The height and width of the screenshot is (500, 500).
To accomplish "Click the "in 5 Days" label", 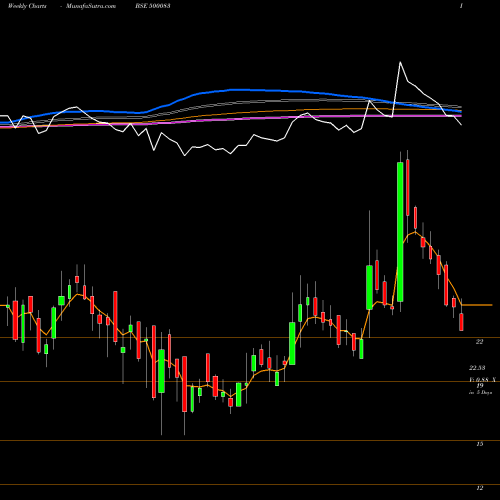I will (480, 393).
